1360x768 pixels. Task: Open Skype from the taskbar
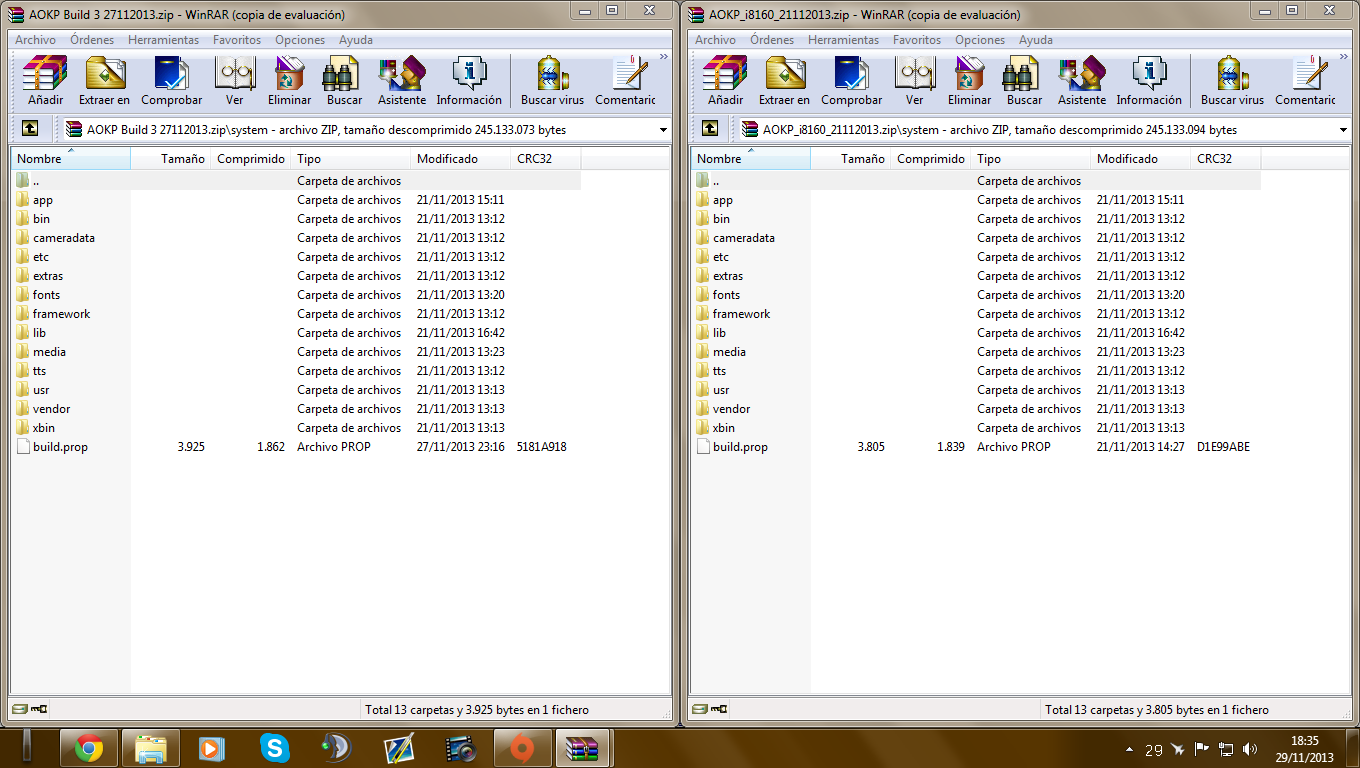point(274,748)
